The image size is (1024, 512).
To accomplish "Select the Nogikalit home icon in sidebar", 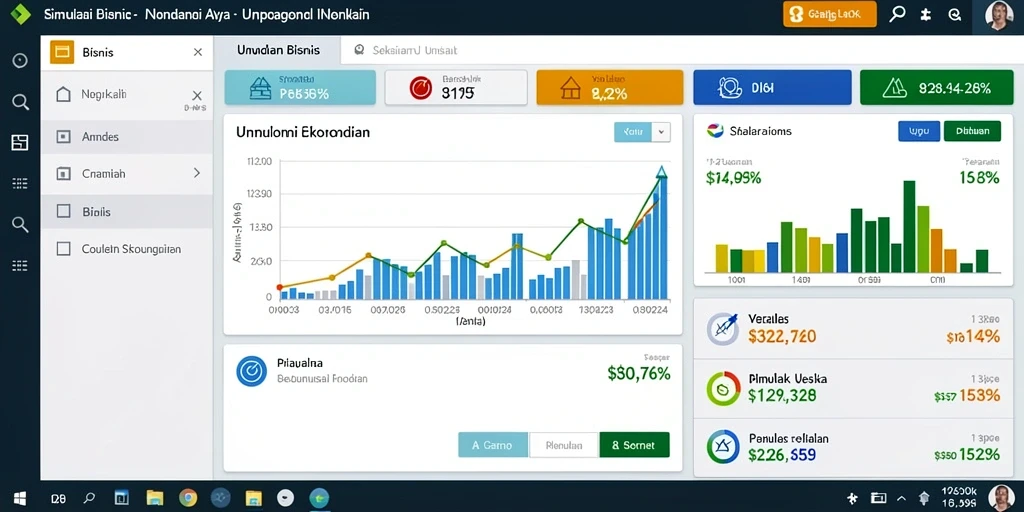I will click(63, 95).
